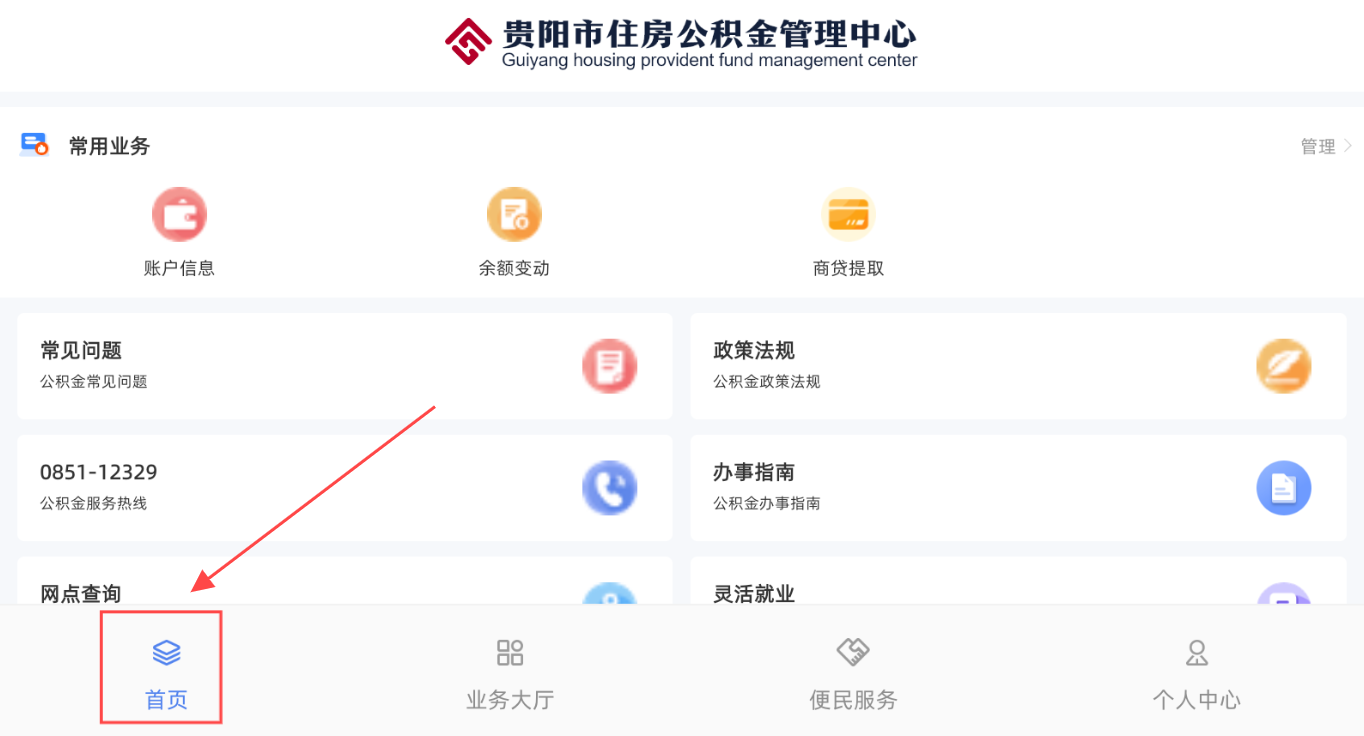Select the 商贷提取 card icon
Viewport: 1364px width, 736px height.
848,214
